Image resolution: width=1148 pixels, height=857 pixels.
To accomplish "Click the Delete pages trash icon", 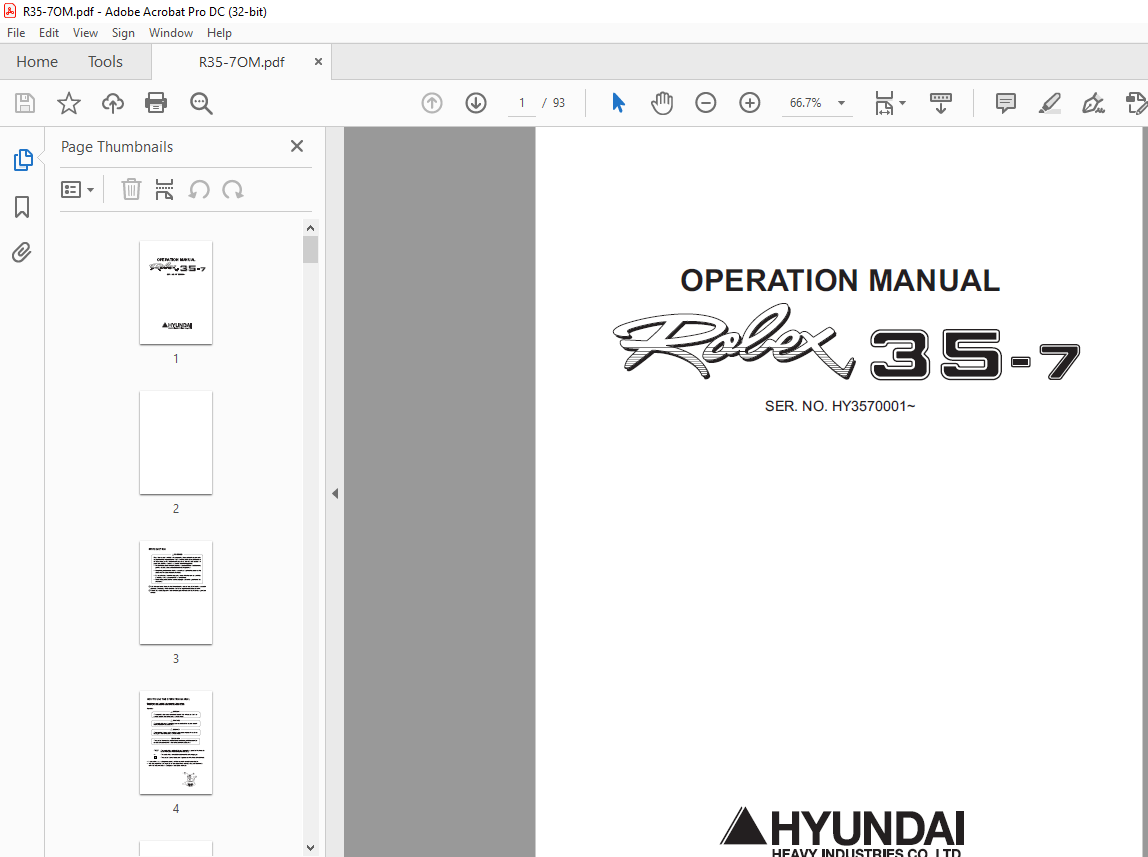I will click(x=131, y=190).
